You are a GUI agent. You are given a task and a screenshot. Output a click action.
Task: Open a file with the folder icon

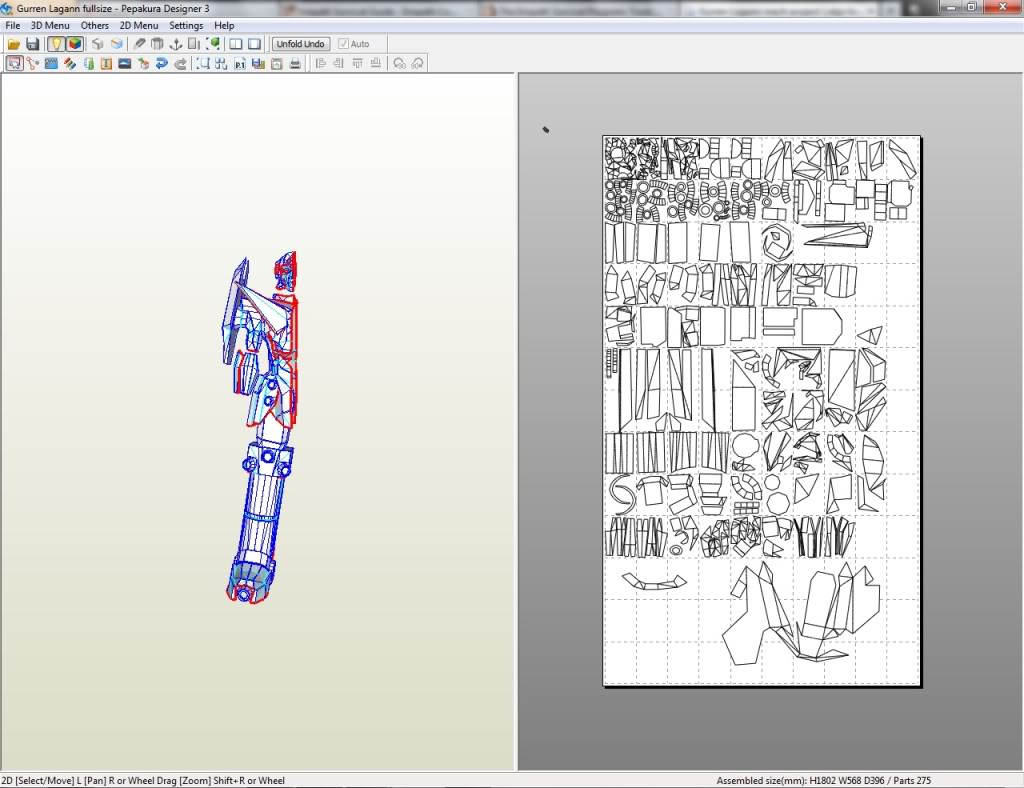click(14, 44)
